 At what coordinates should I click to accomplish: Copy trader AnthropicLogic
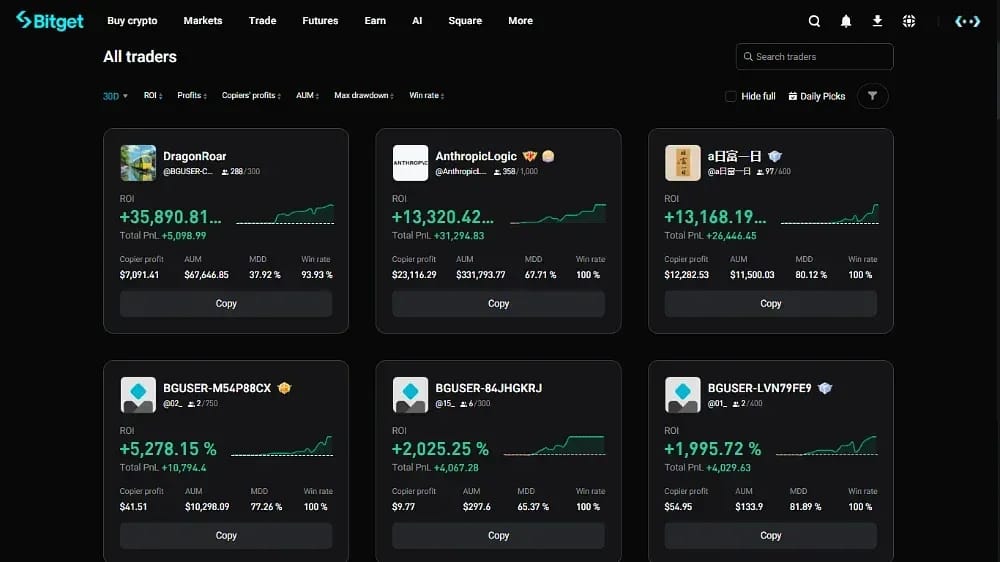click(498, 304)
